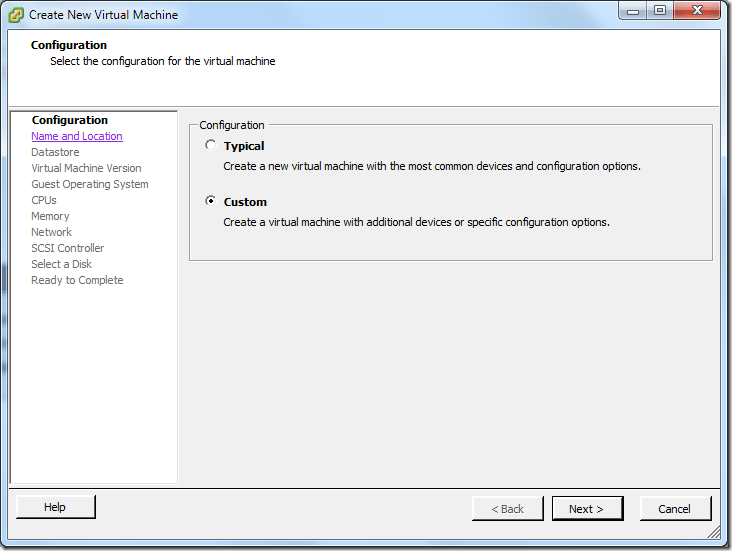Image resolution: width=732 pixels, height=551 pixels.
Task: Click the Network step in sidebar
Action: pos(51,232)
